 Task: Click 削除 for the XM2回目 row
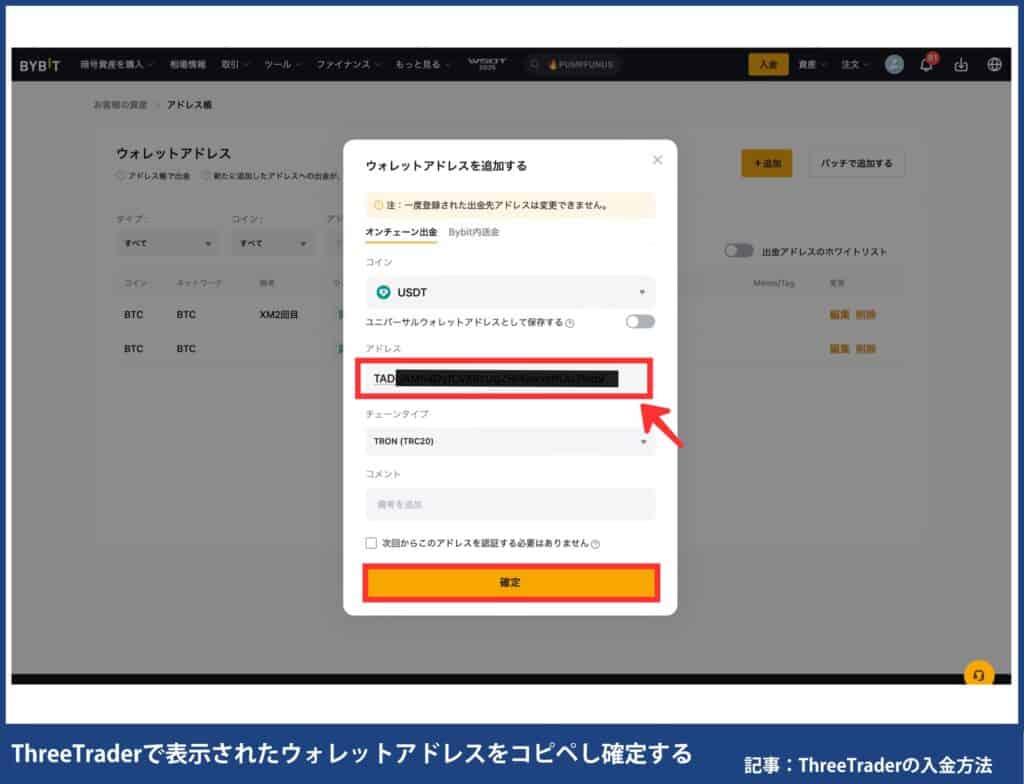point(865,315)
